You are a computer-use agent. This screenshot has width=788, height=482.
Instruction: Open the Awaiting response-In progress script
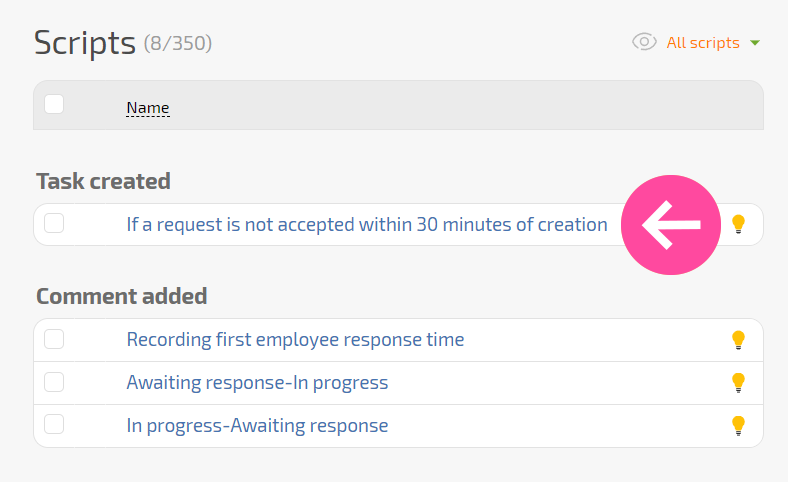tap(257, 382)
